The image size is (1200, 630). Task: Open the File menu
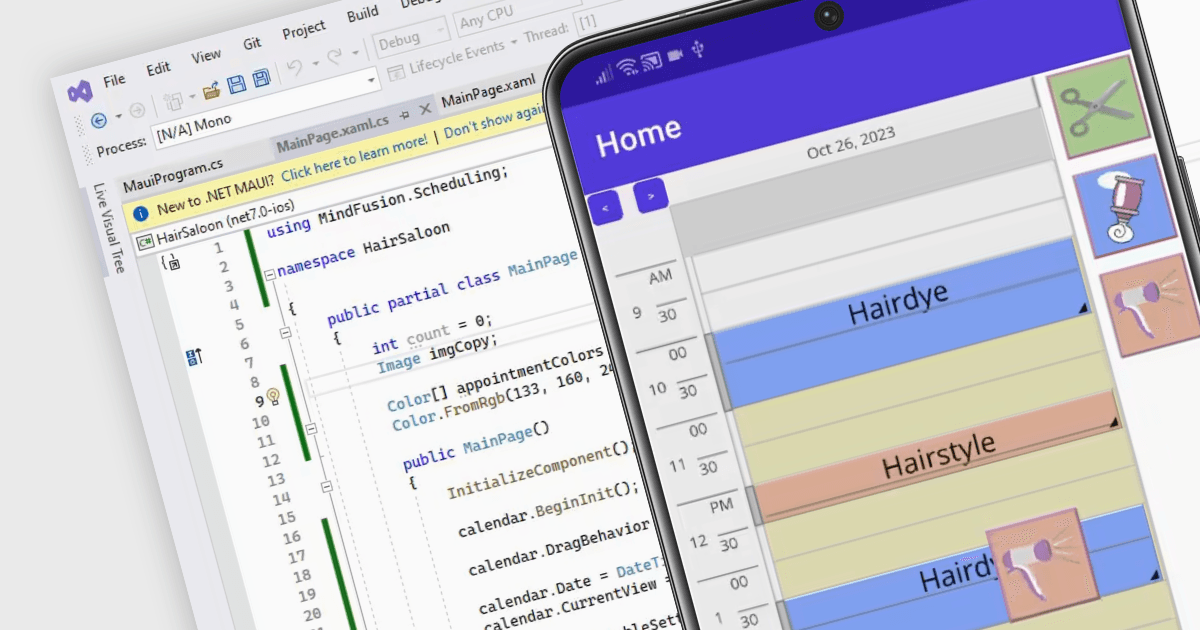tap(114, 80)
